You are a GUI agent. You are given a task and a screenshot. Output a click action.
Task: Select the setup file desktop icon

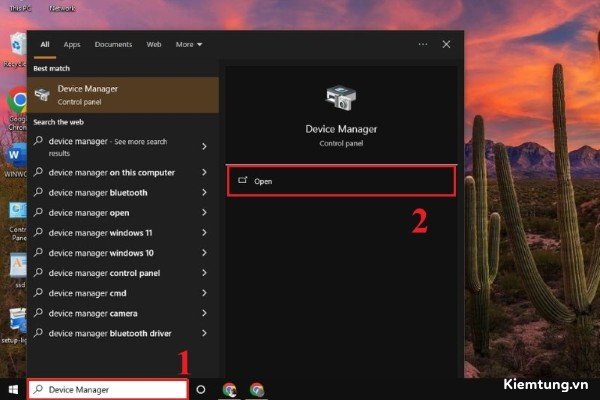coord(15,325)
